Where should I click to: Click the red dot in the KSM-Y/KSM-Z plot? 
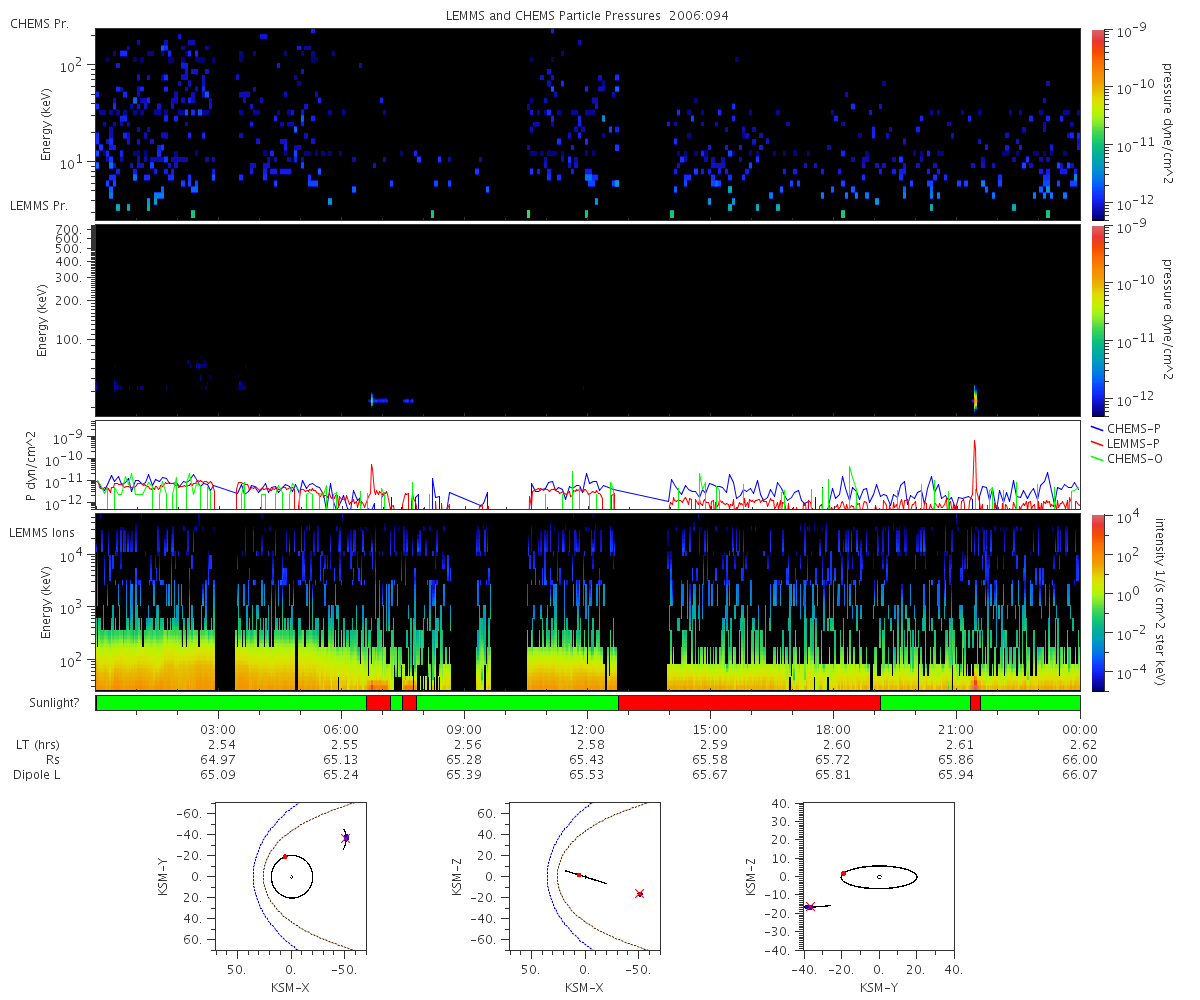coord(843,873)
